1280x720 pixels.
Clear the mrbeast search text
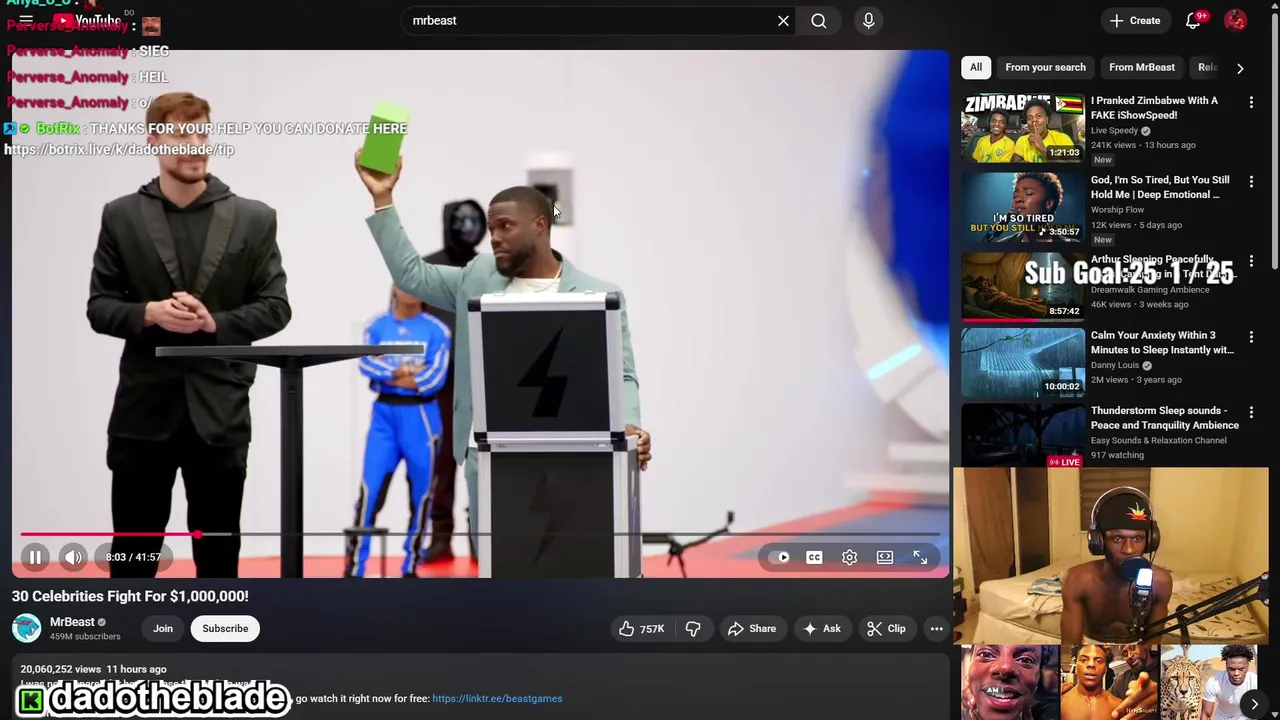click(783, 20)
